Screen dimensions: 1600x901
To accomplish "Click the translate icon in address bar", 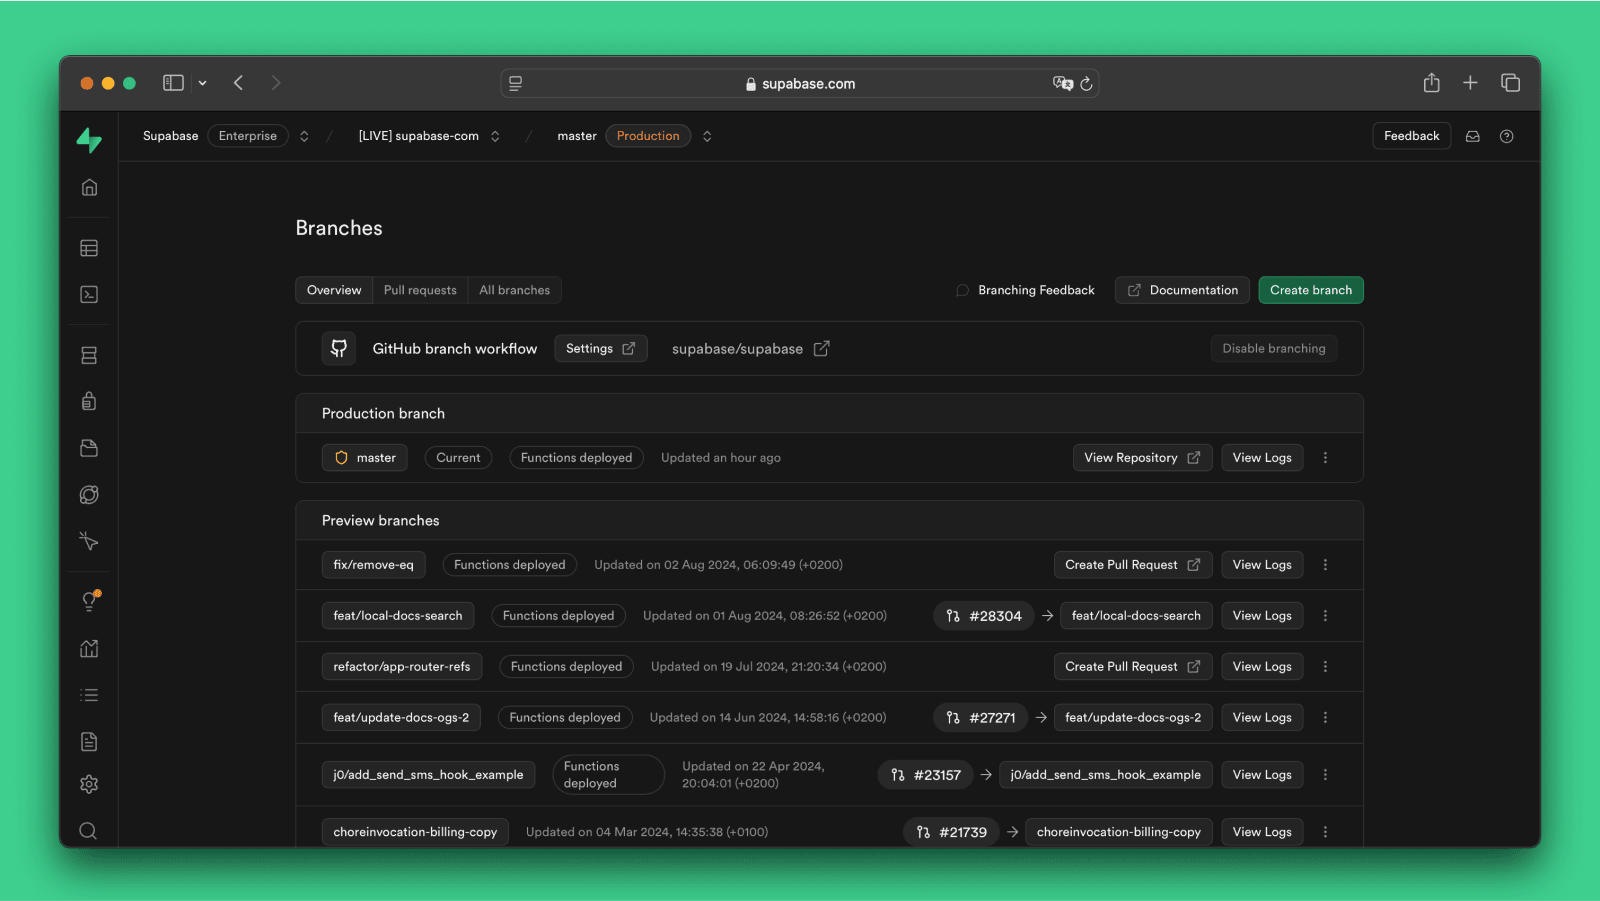I will (1063, 83).
